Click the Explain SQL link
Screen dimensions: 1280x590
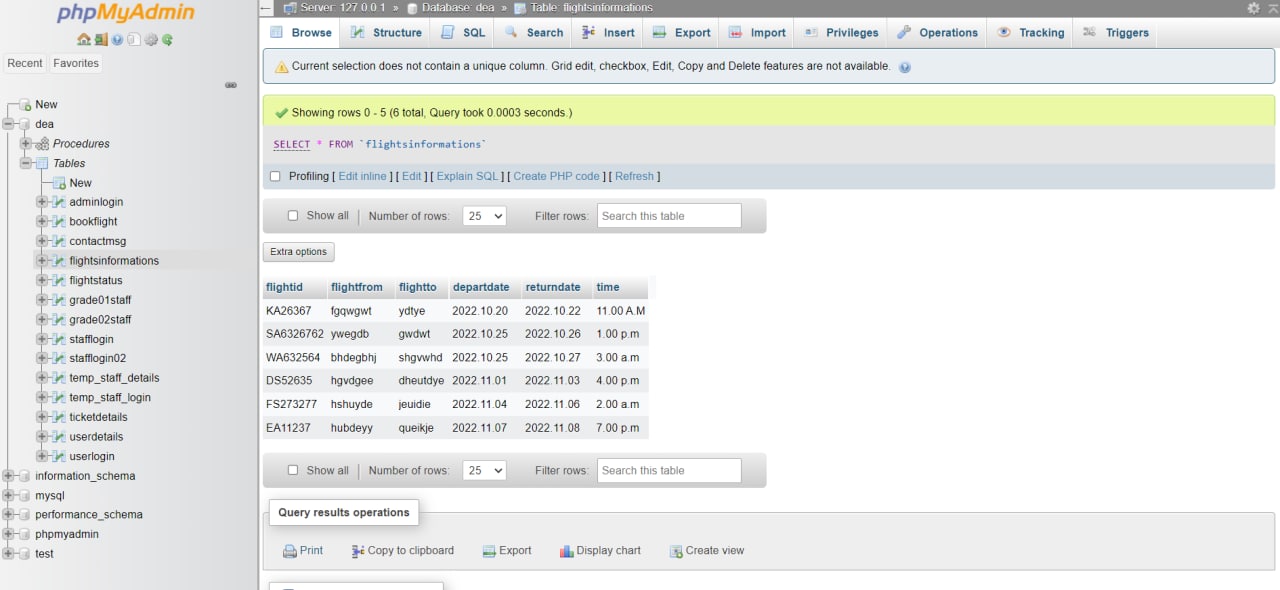coord(467,176)
